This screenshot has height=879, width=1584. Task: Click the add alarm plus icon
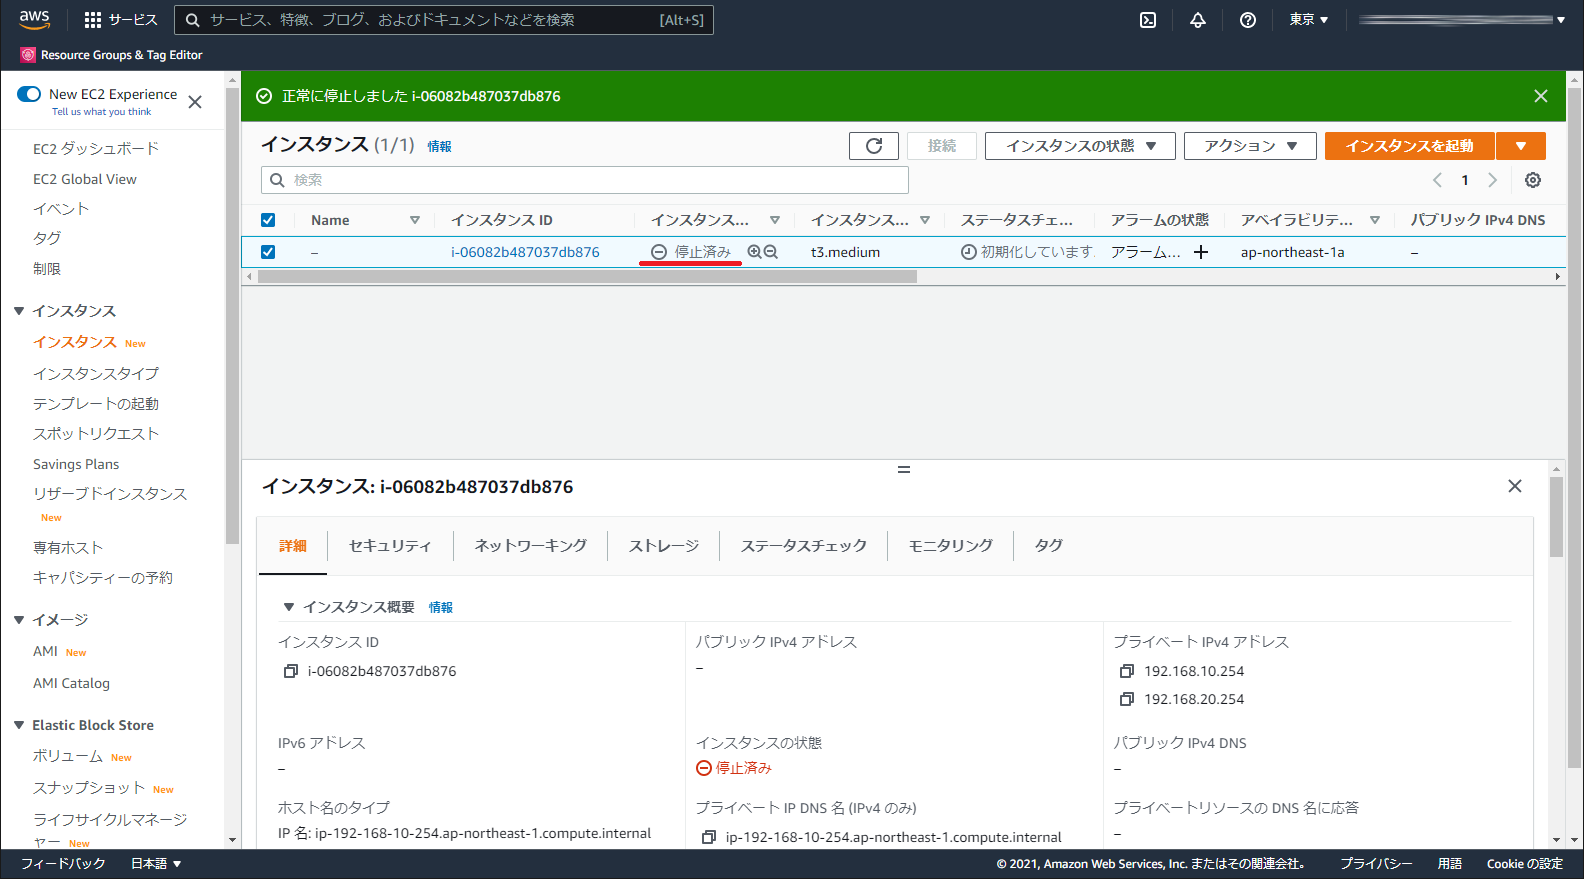tap(1201, 252)
